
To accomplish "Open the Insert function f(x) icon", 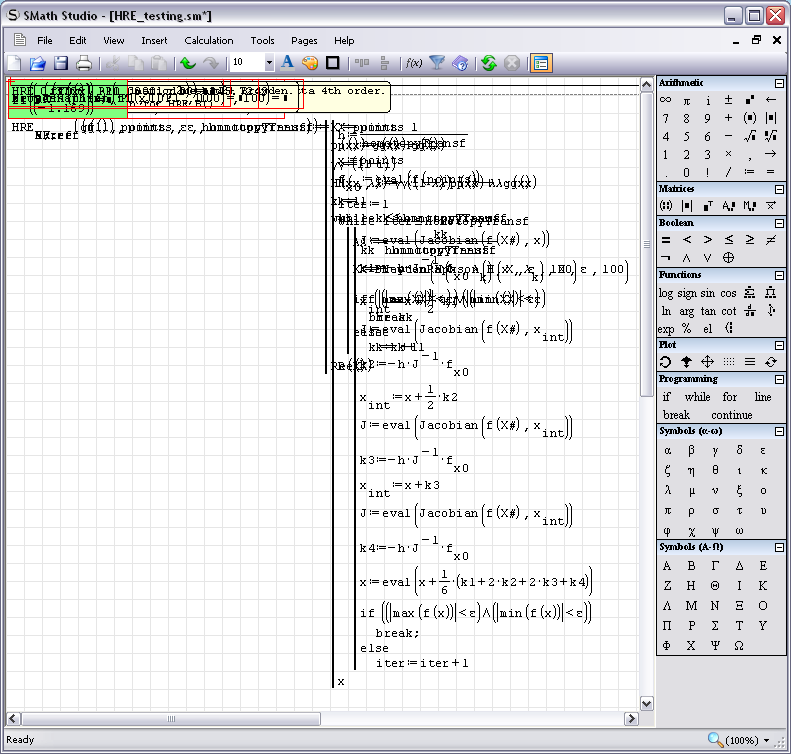I will tap(412, 63).
